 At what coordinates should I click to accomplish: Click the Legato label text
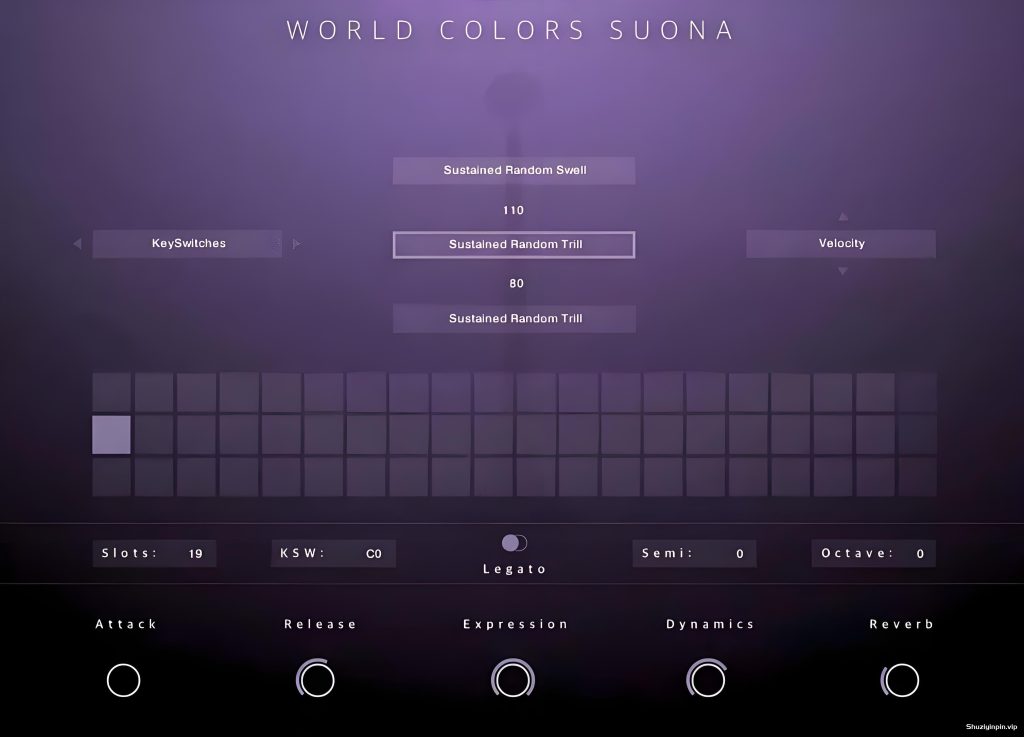pyautogui.click(x=514, y=569)
